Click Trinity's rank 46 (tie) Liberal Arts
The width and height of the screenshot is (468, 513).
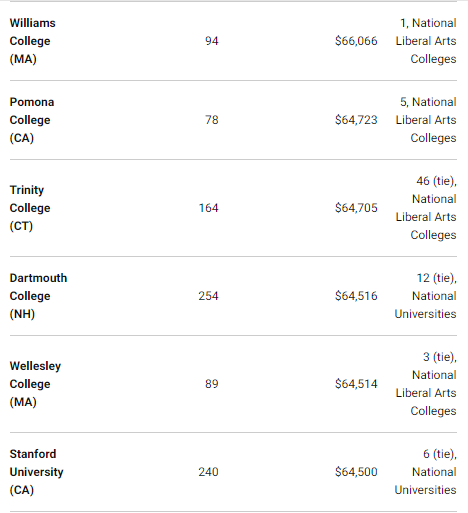click(x=426, y=208)
